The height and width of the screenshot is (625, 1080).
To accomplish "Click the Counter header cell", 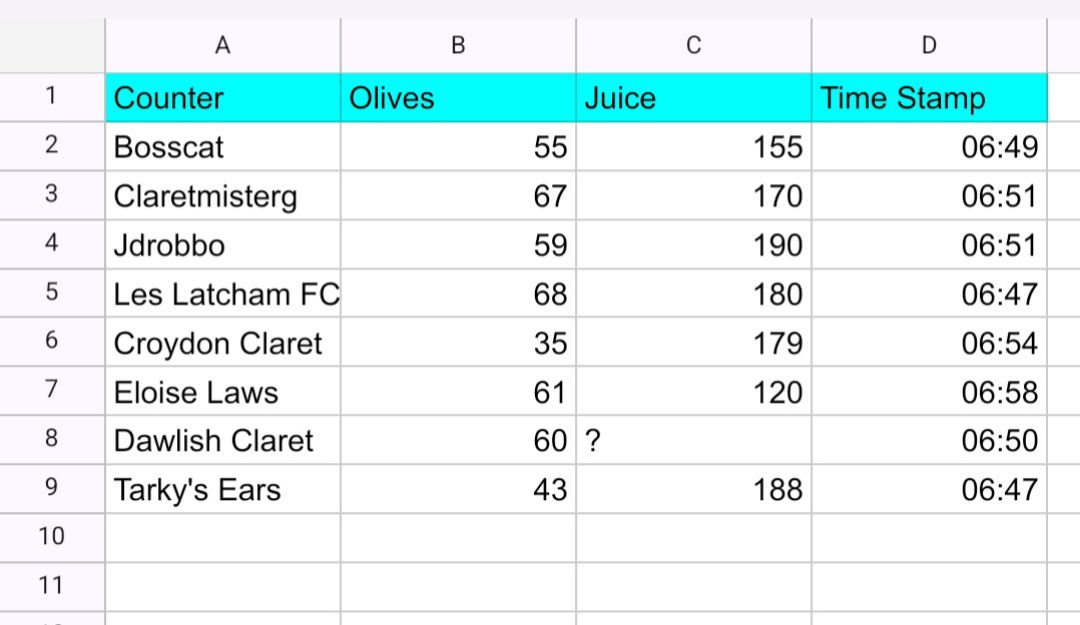I will tap(222, 98).
